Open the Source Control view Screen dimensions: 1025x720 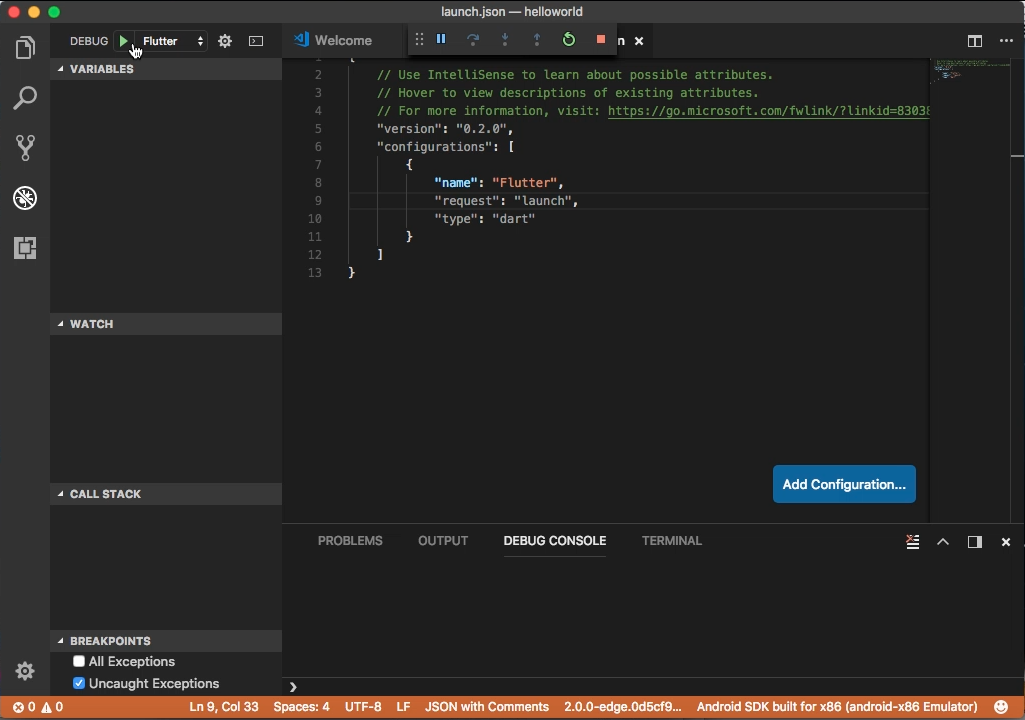click(25, 148)
